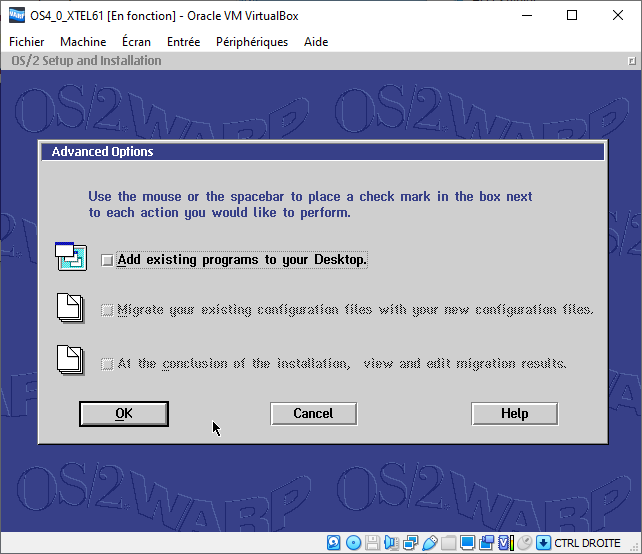Open the Machine menu
The image size is (642, 554).
point(83,42)
